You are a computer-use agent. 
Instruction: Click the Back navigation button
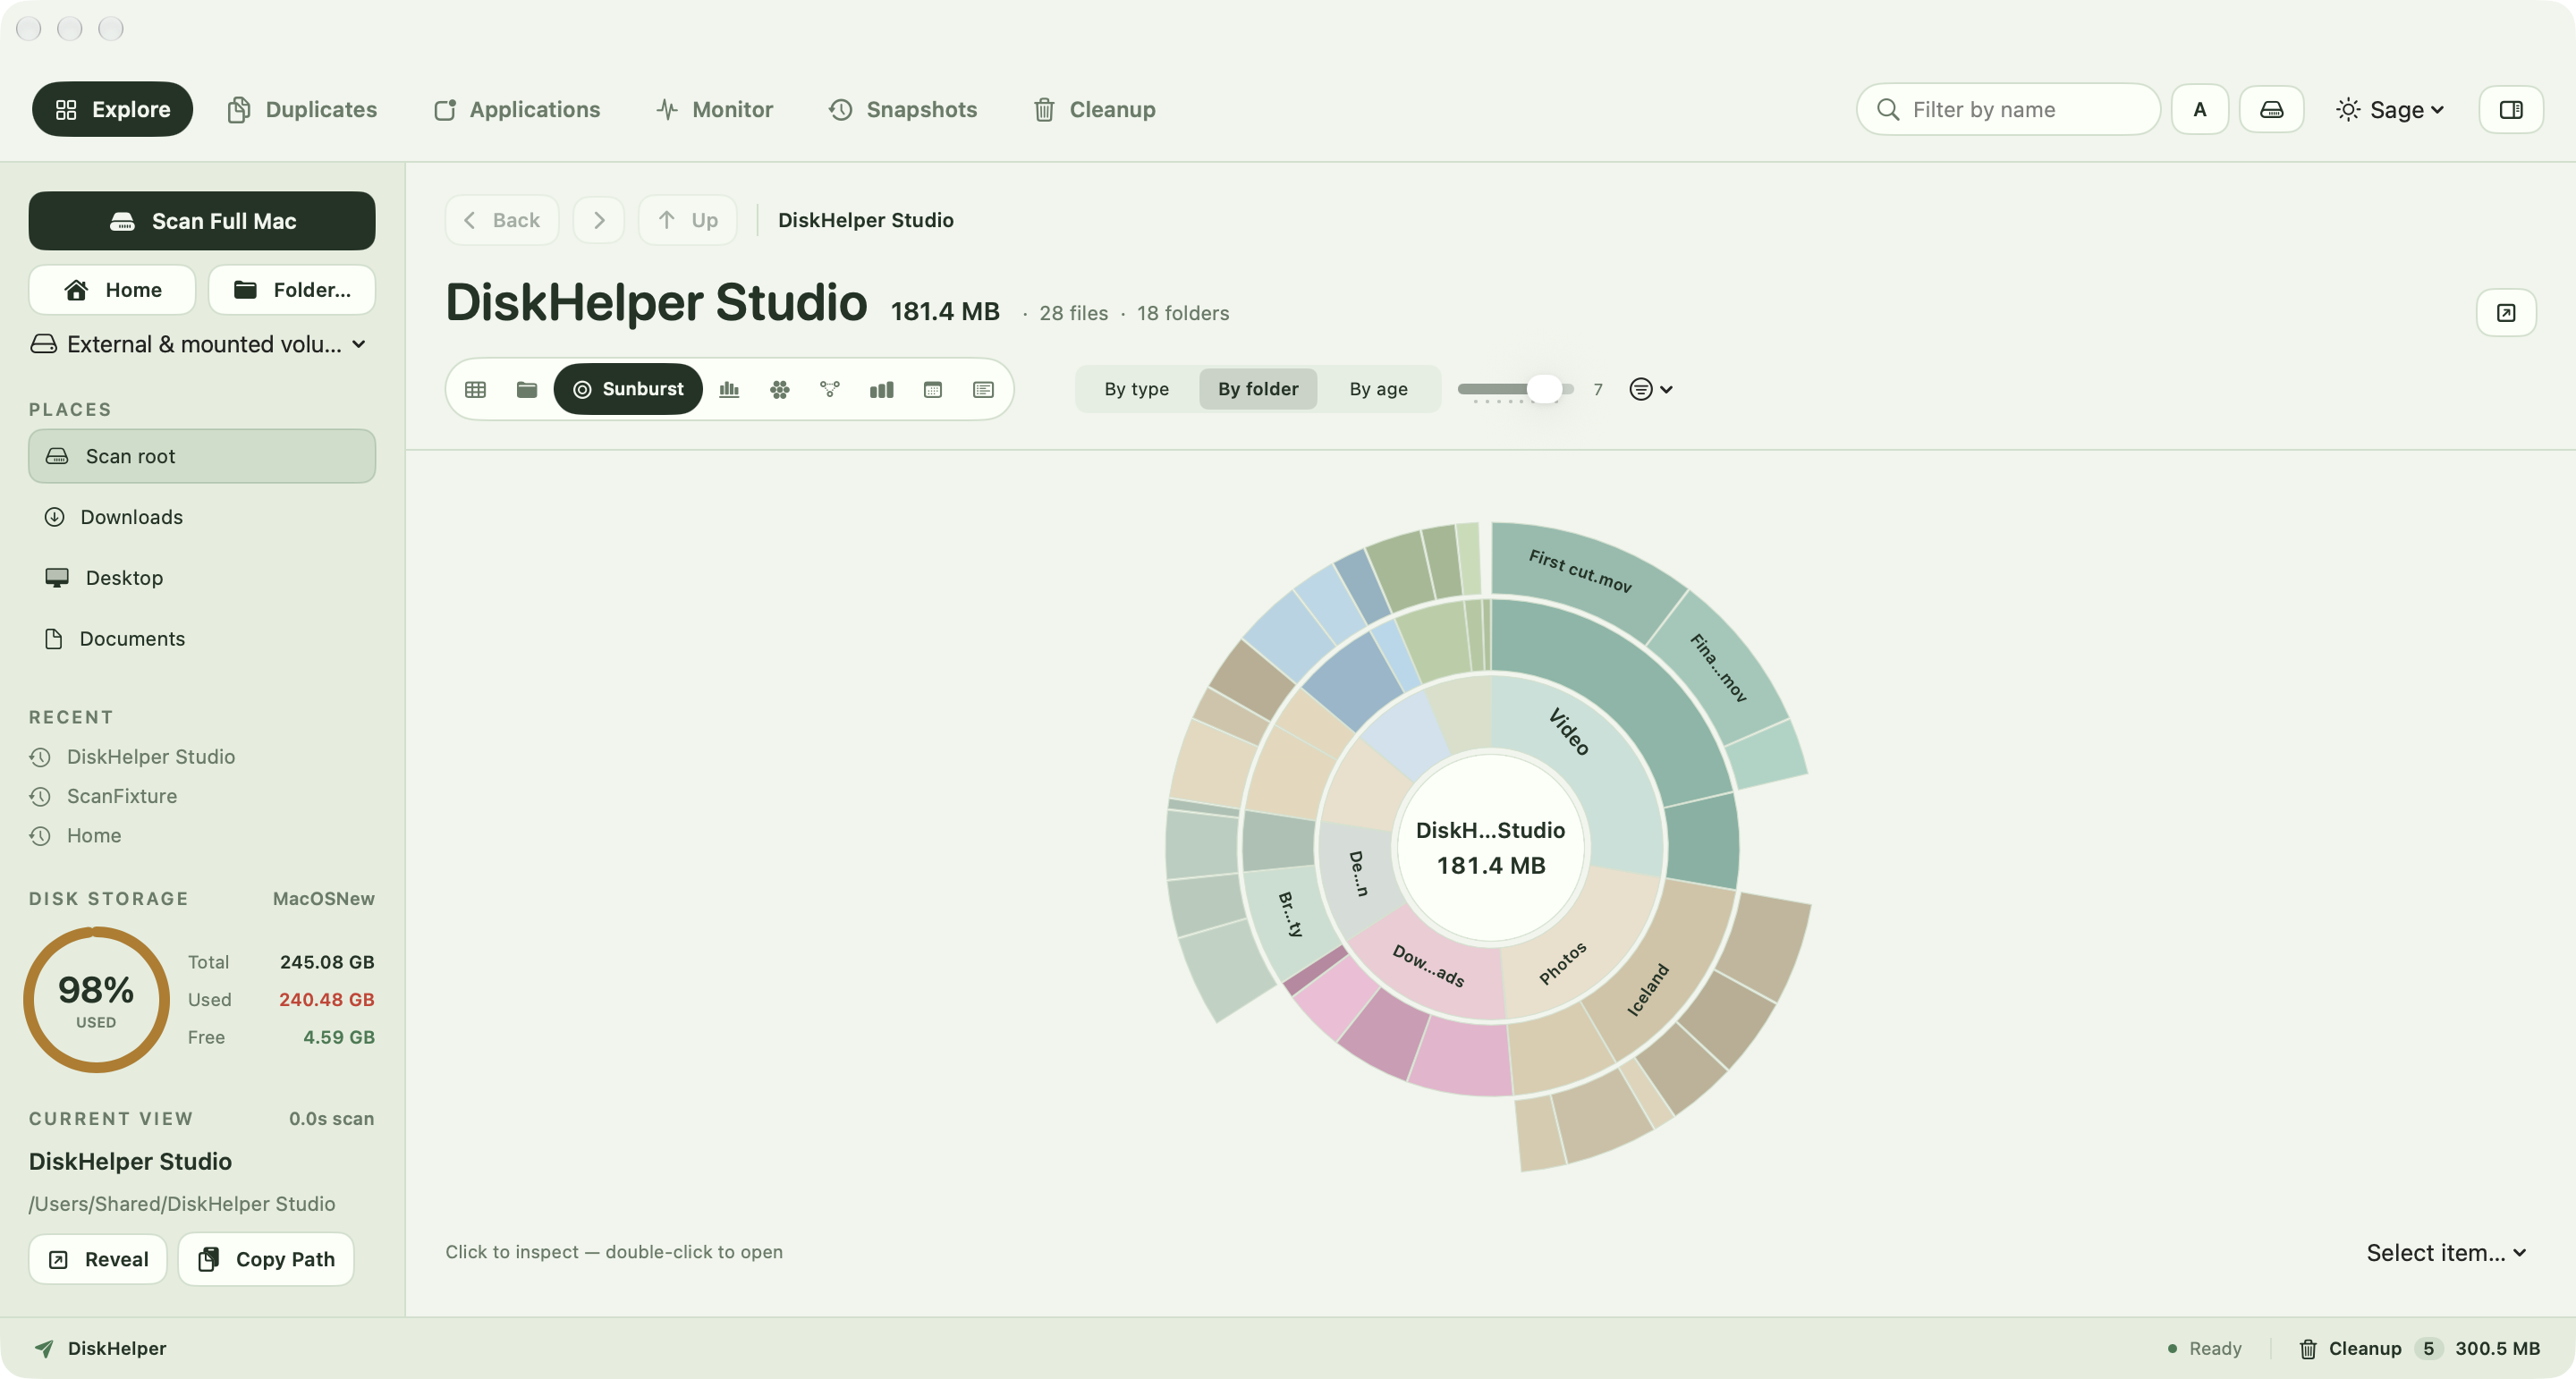coord(502,220)
